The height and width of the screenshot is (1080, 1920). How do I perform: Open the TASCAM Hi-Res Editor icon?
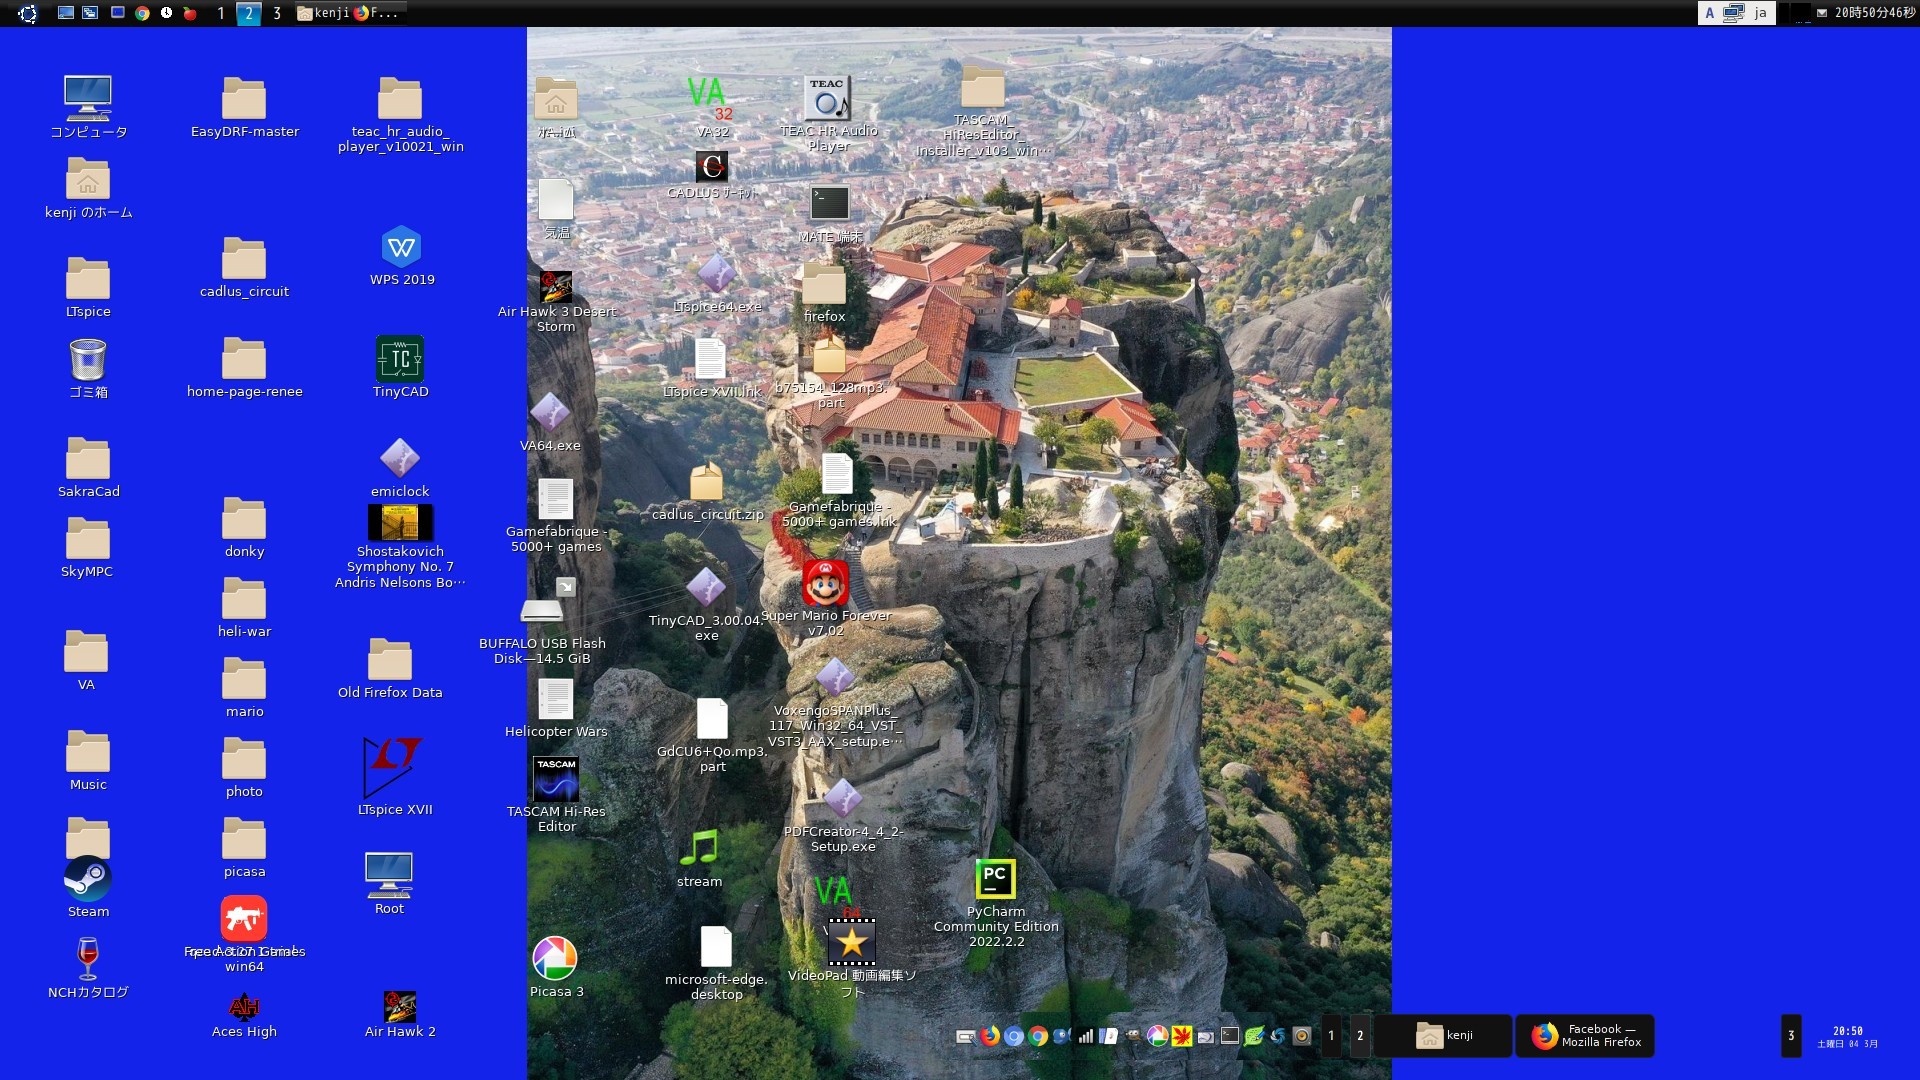click(x=556, y=779)
